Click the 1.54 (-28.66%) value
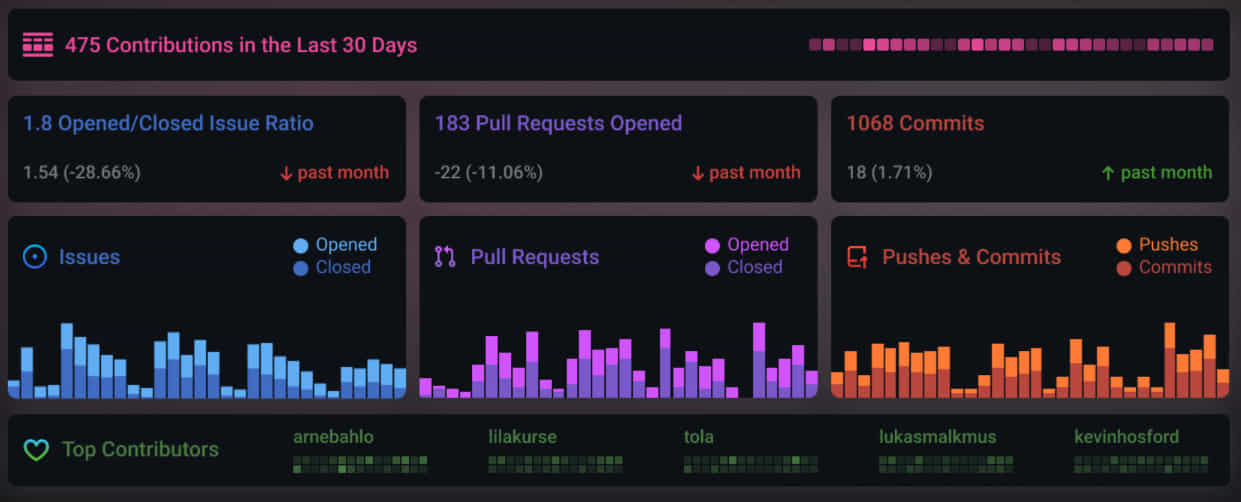This screenshot has width=1241, height=502. 82,173
